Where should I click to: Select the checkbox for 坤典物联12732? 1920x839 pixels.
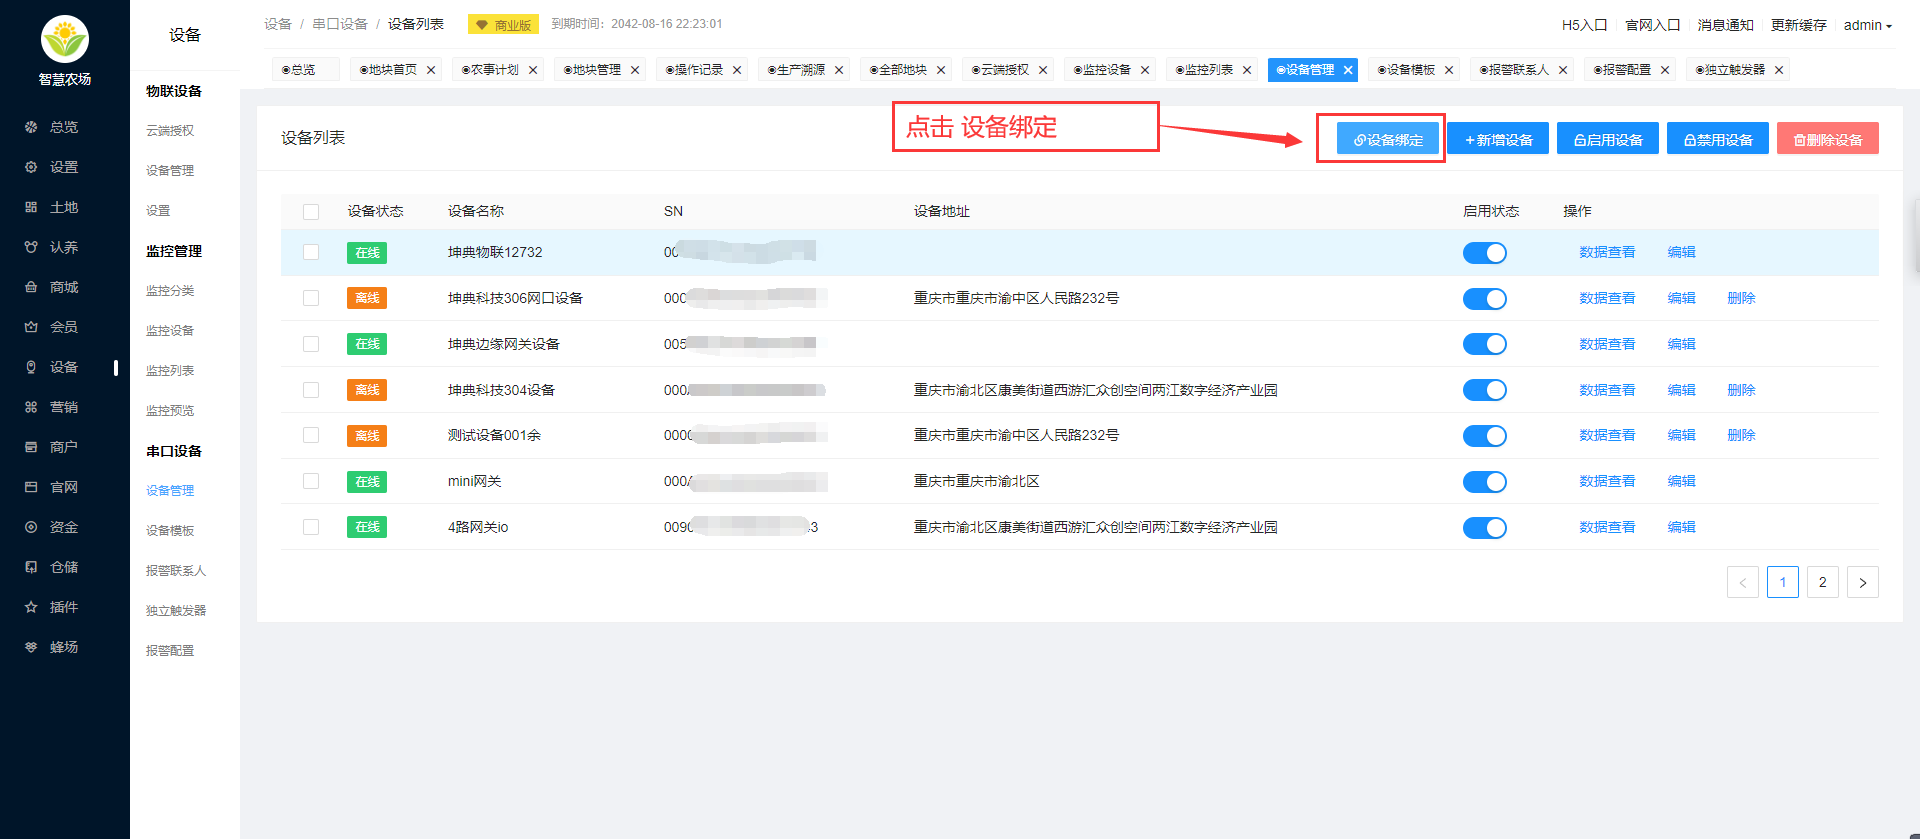click(x=311, y=252)
